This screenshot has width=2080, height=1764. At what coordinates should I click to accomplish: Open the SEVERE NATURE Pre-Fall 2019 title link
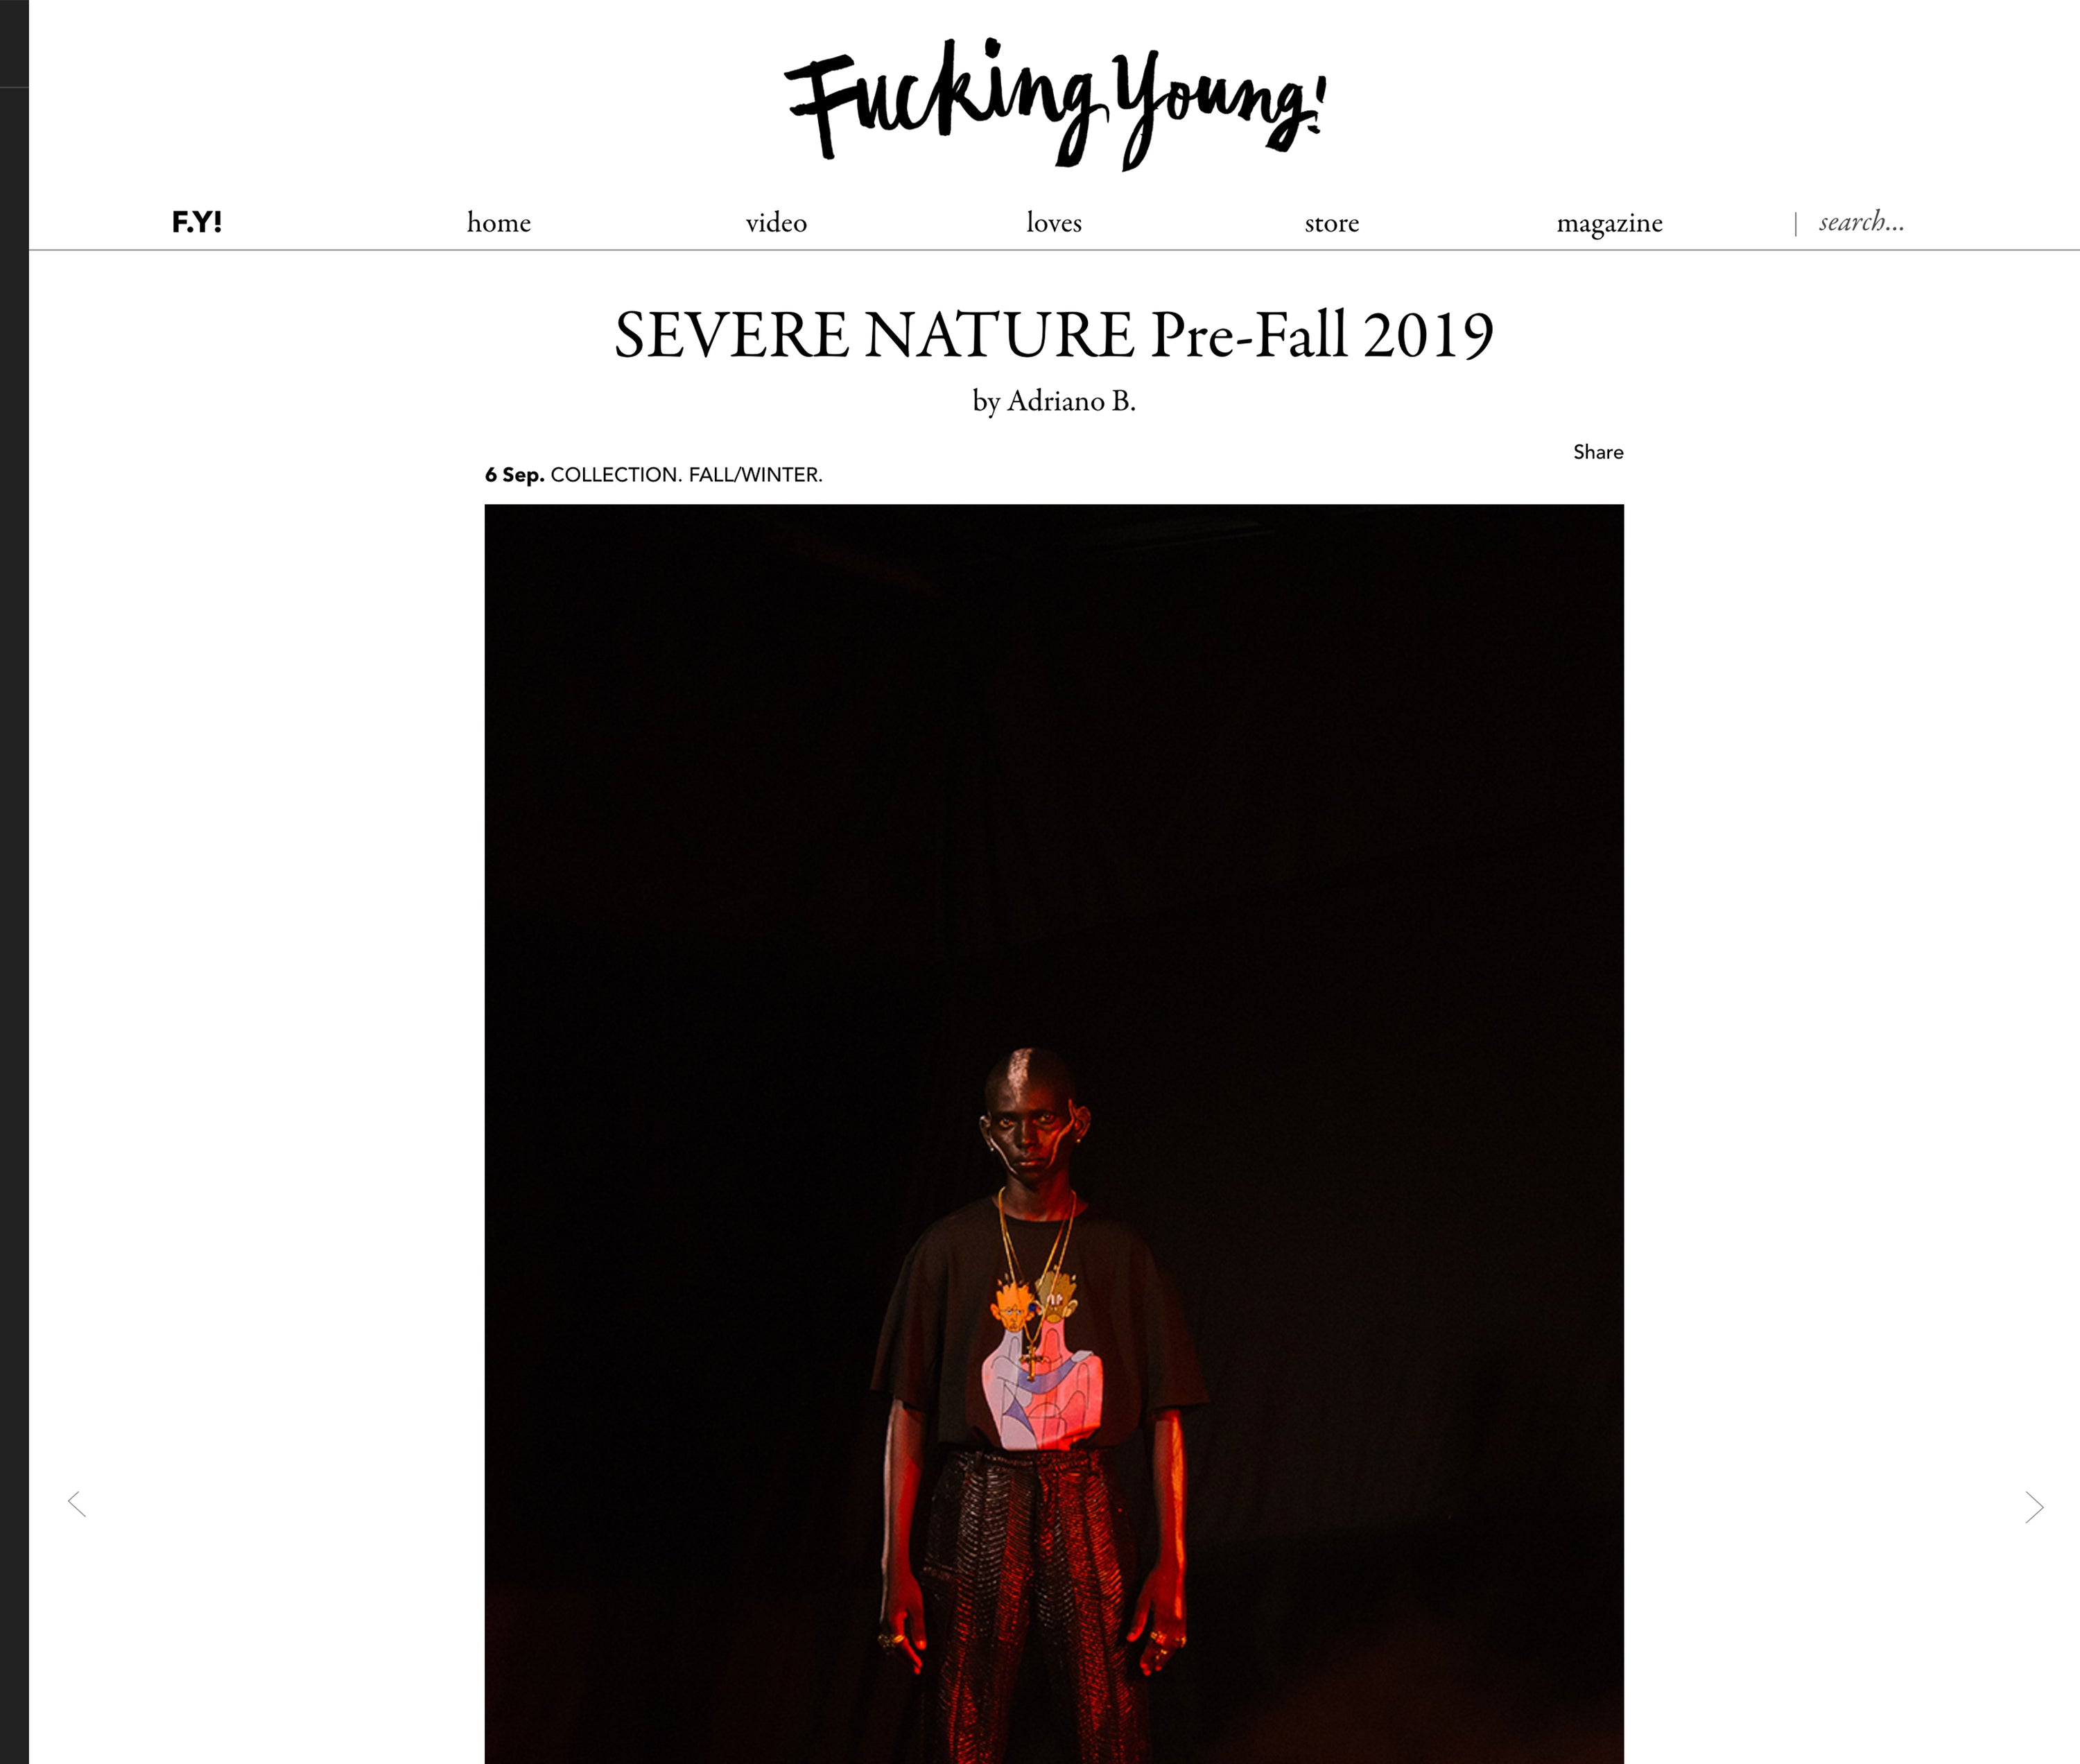[x=1054, y=334]
